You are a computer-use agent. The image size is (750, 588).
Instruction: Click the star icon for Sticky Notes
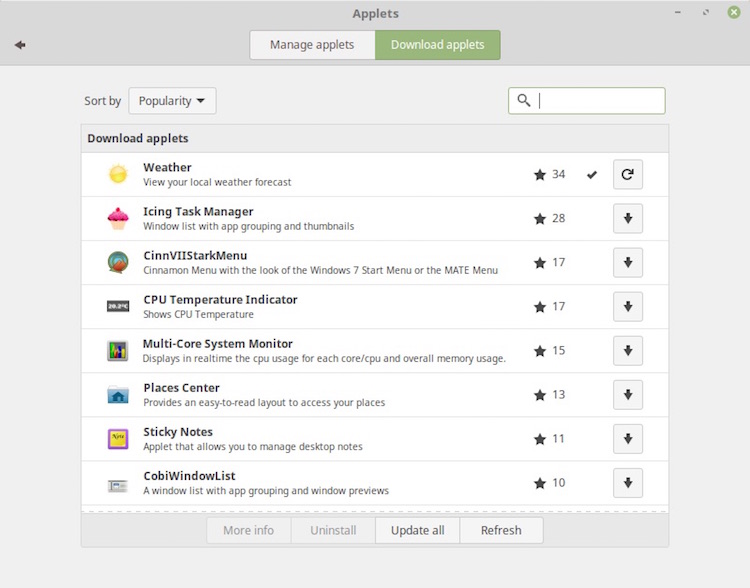540,439
